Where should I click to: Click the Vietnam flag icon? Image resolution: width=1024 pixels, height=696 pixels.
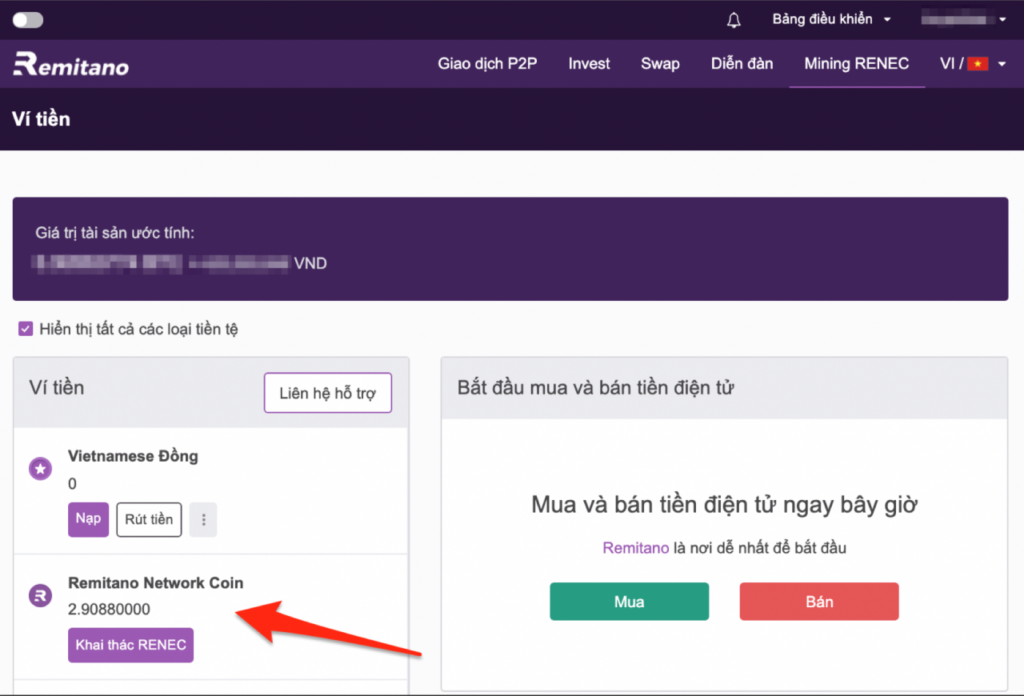[978, 64]
